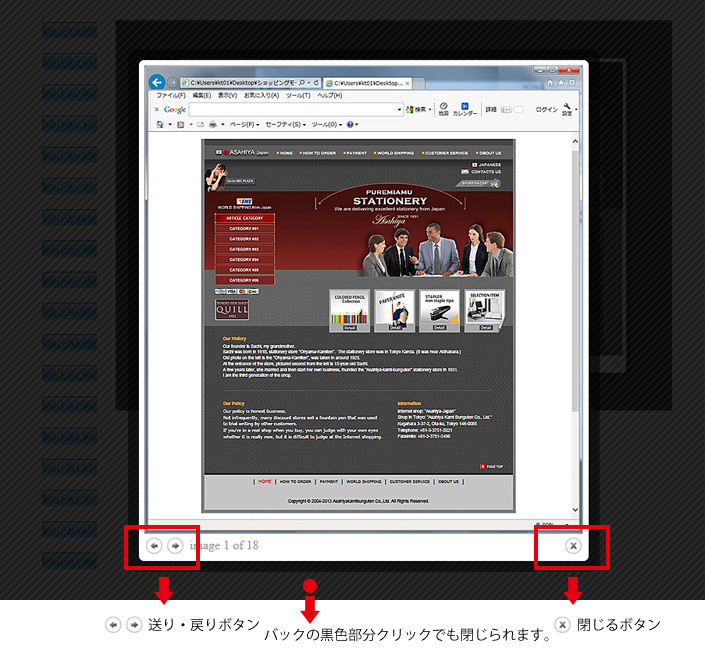Open a new blank browser tab
Image resolution: width=705 pixels, height=650 pixels.
click(x=419, y=83)
